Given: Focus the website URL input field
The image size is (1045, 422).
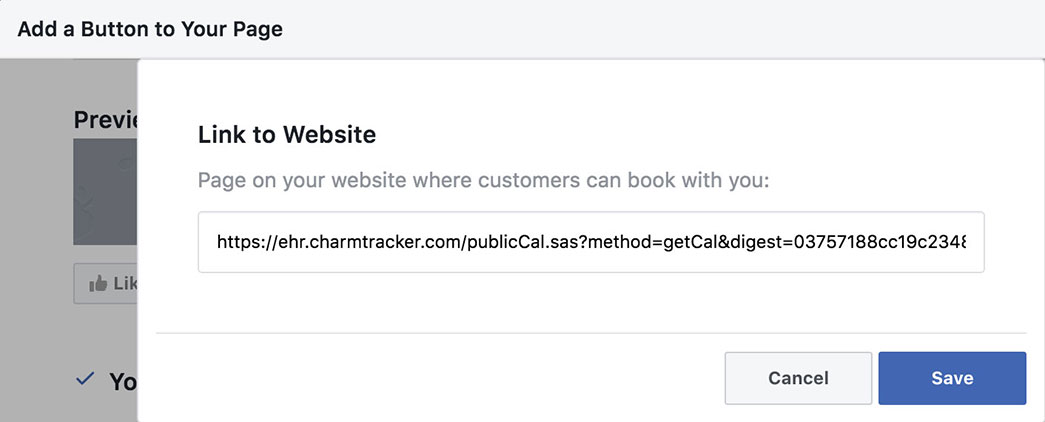Looking at the screenshot, I should tap(590, 242).
